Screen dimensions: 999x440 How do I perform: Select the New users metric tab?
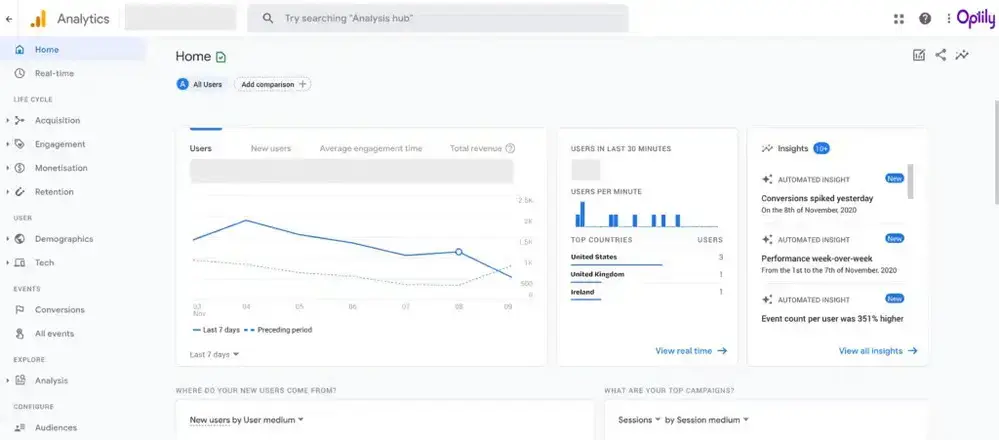point(271,148)
